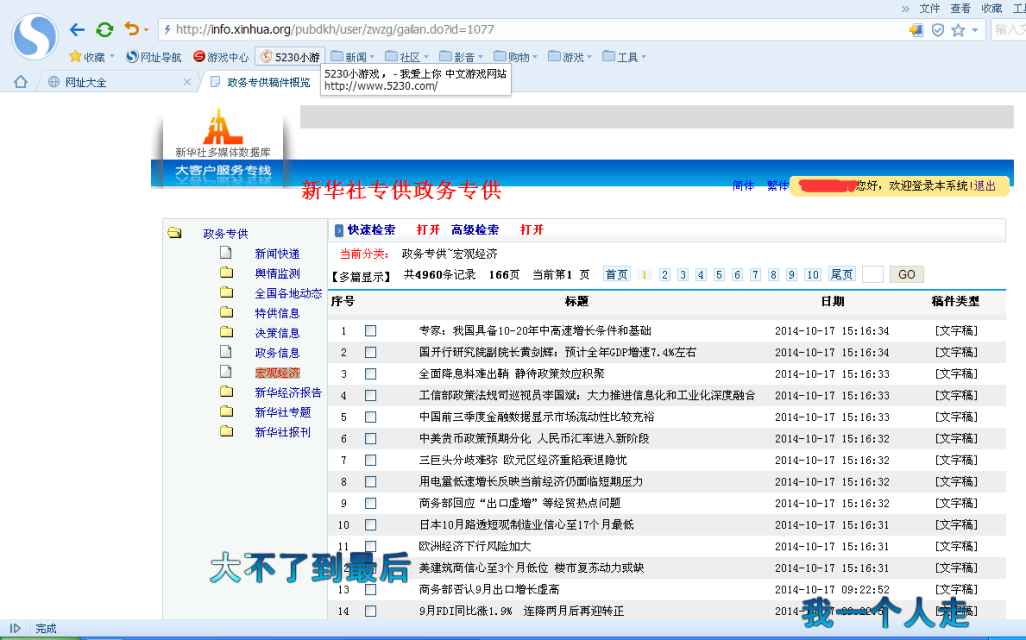
Task: Expand hidden menus with double chevron
Action: [905, 9]
